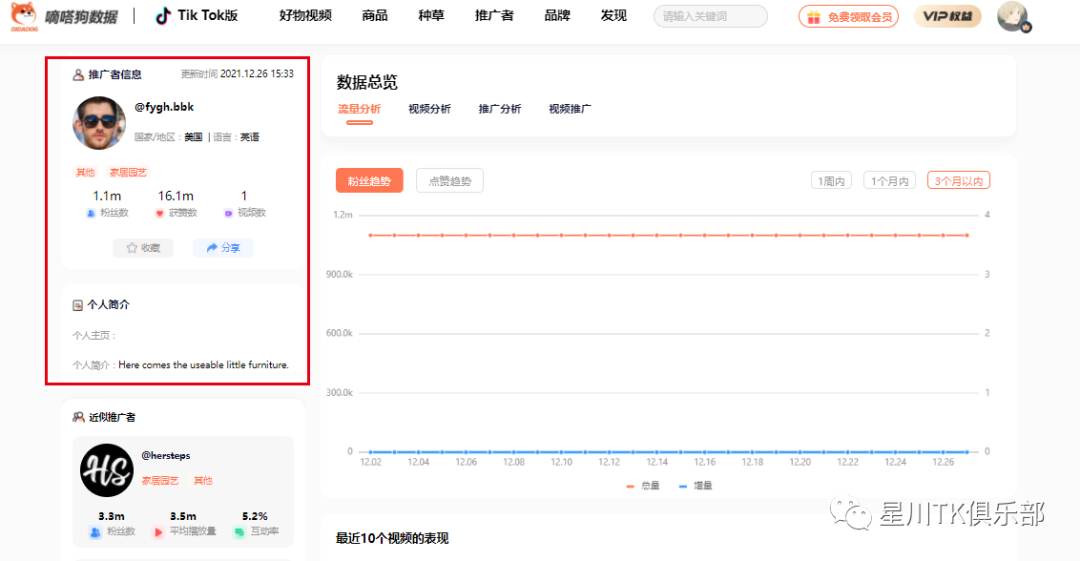Screen dimensions: 1080x561
Task: Open the 品牌 menu item
Action: (x=557, y=15)
